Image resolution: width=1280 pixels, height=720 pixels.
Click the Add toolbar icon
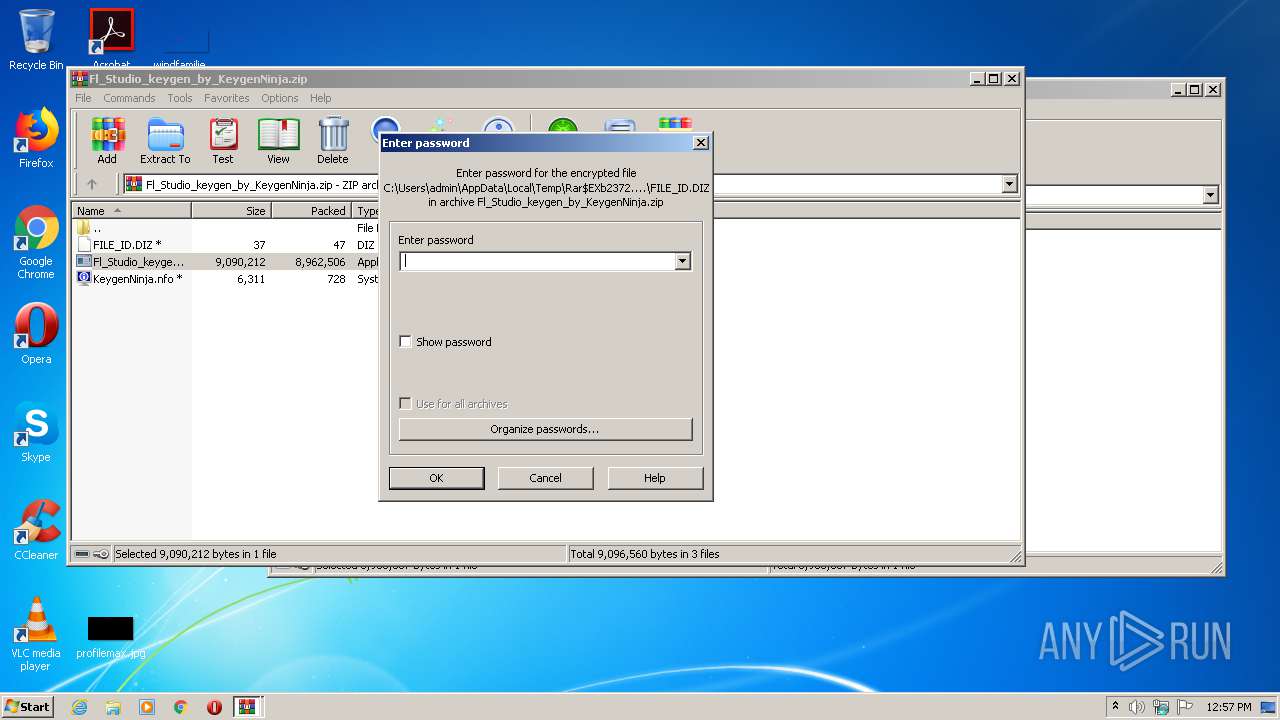(x=107, y=140)
